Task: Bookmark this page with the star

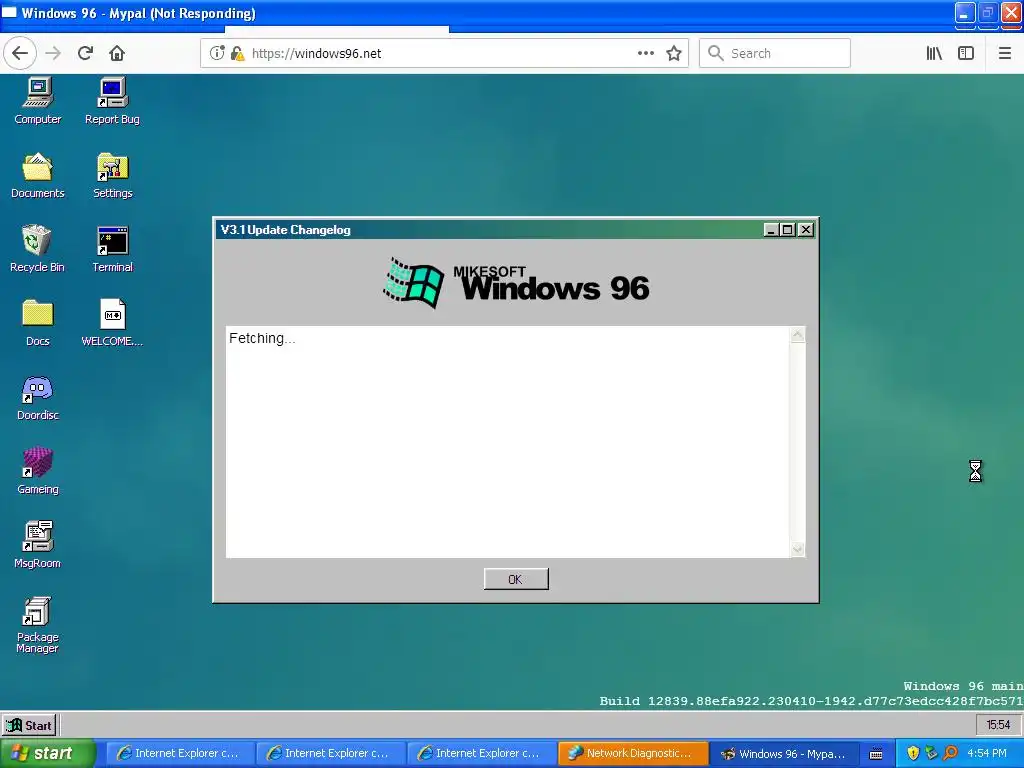Action: tap(674, 53)
